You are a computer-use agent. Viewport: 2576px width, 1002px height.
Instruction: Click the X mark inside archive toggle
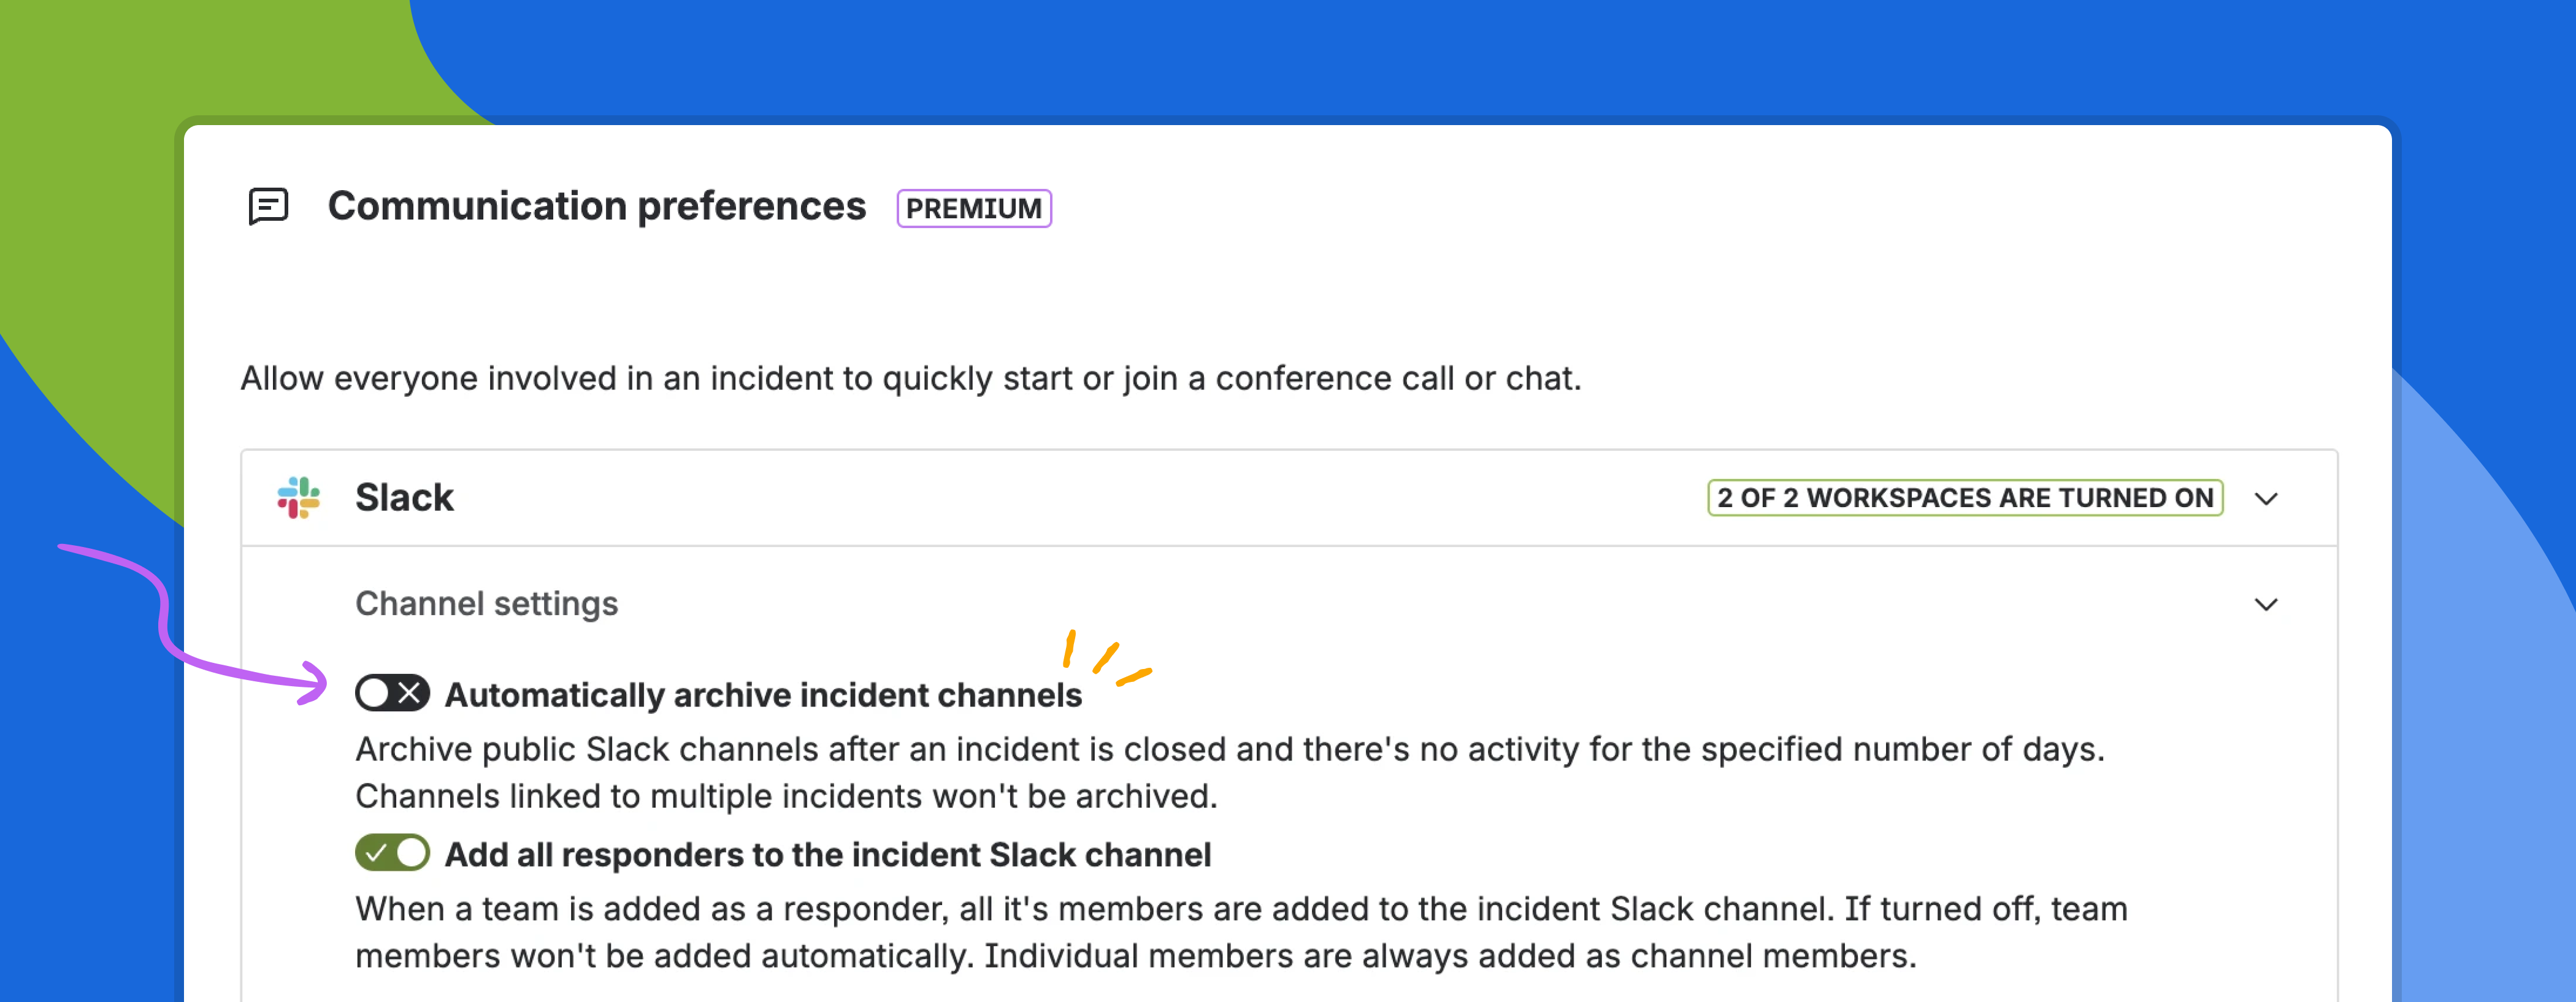[x=409, y=693]
